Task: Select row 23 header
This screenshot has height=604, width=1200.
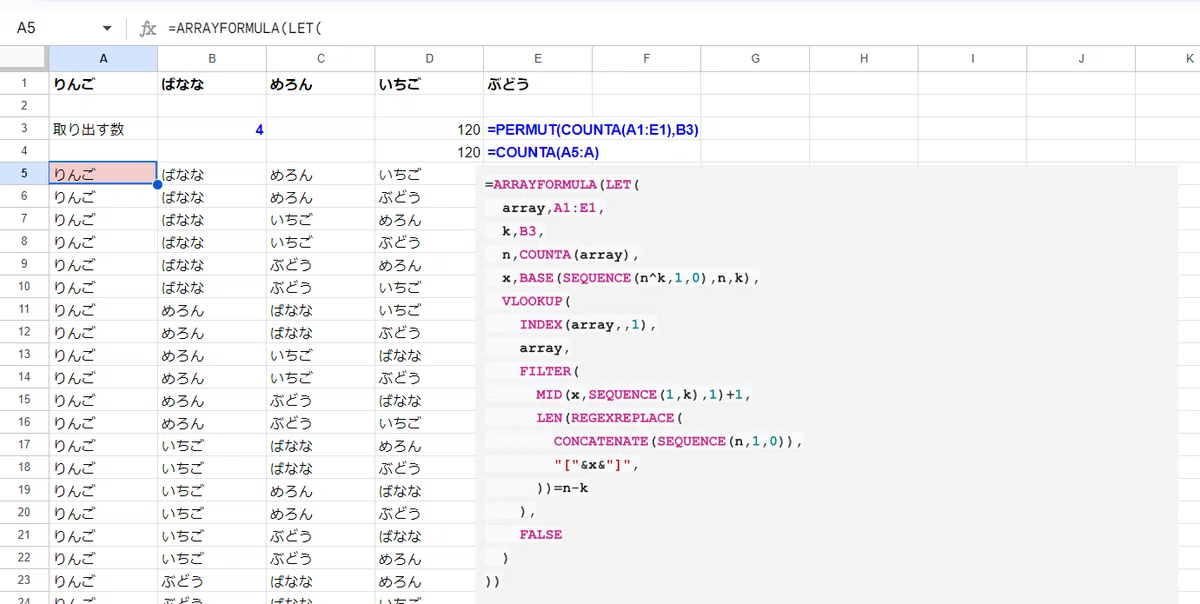Action: pyautogui.click(x=24, y=581)
